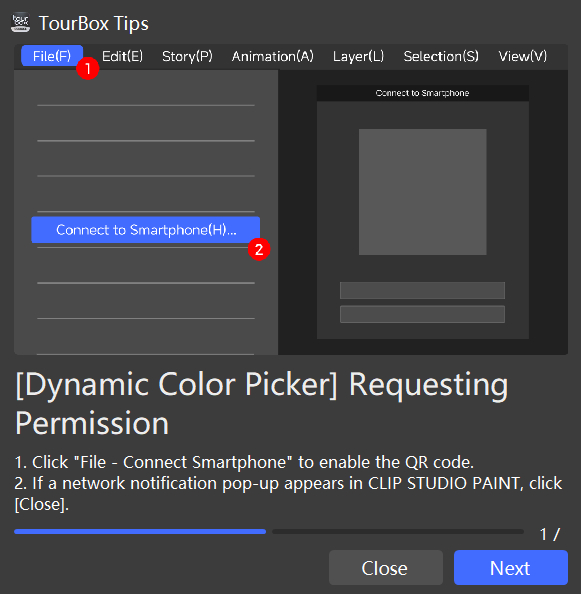Open the View(V) menu in illustration
This screenshot has height=594, width=581.
click(x=523, y=56)
